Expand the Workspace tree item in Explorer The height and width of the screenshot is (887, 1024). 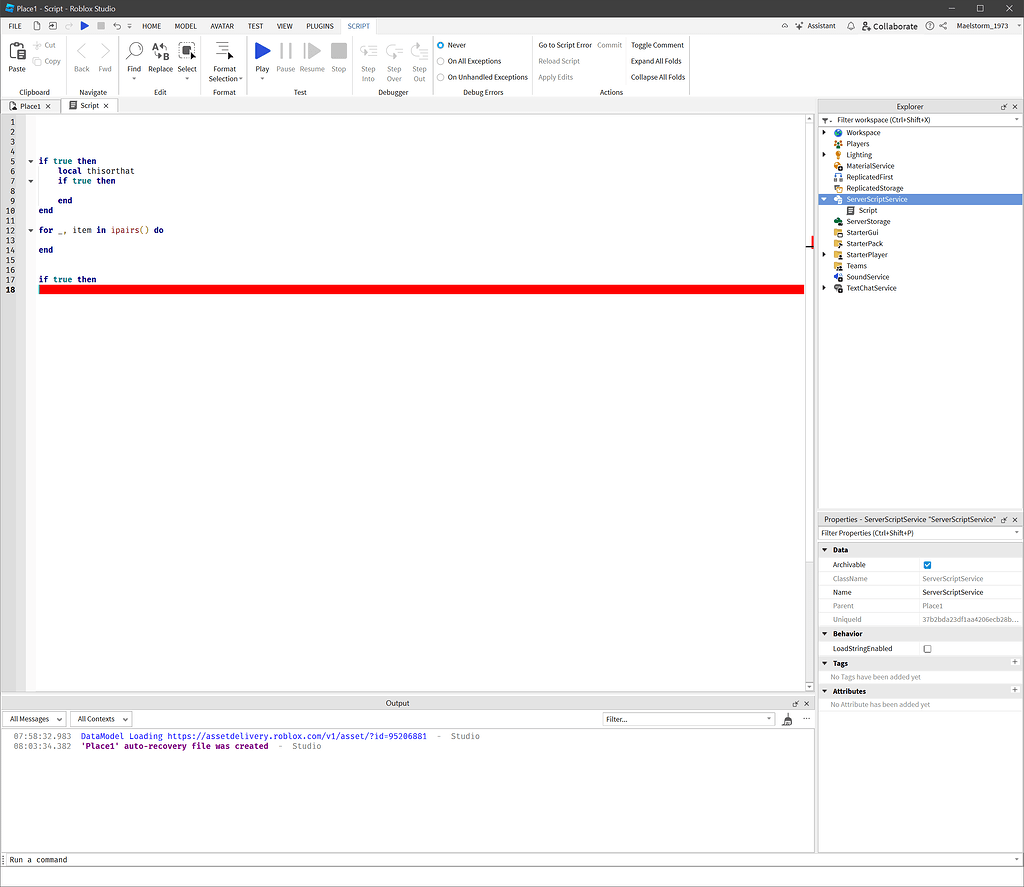824,132
